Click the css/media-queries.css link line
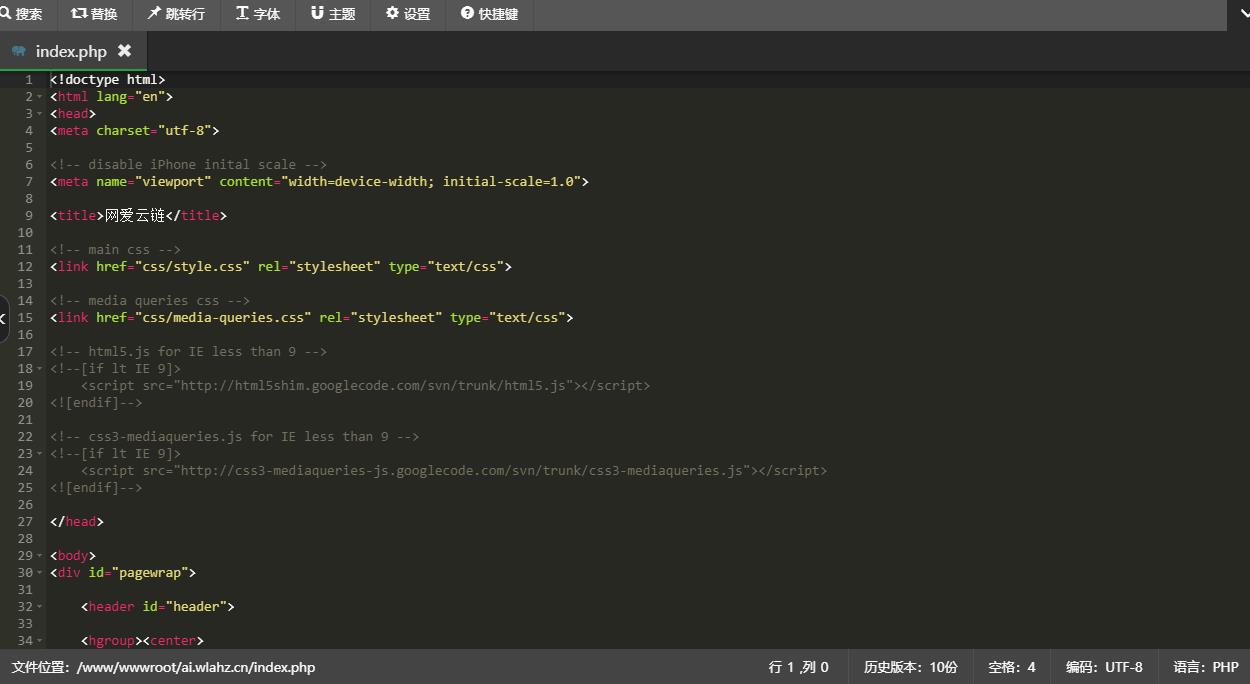This screenshot has height=684, width=1250. click(x=312, y=318)
